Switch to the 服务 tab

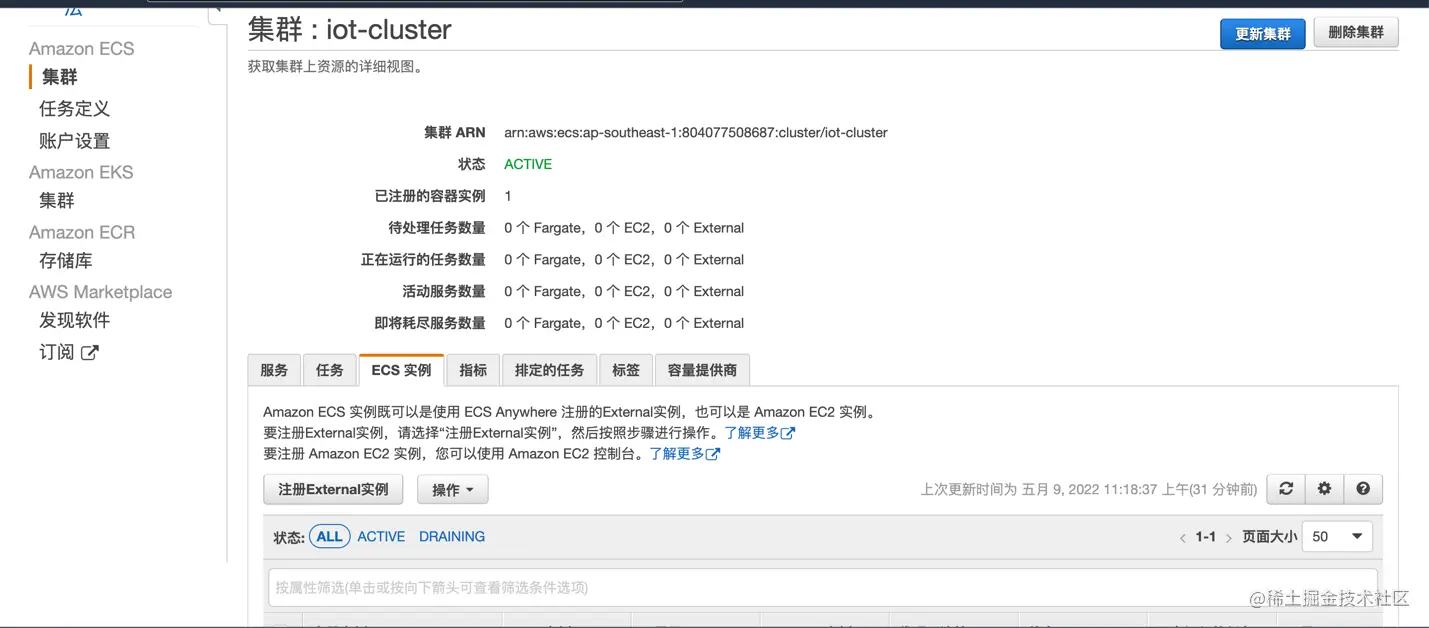[274, 370]
